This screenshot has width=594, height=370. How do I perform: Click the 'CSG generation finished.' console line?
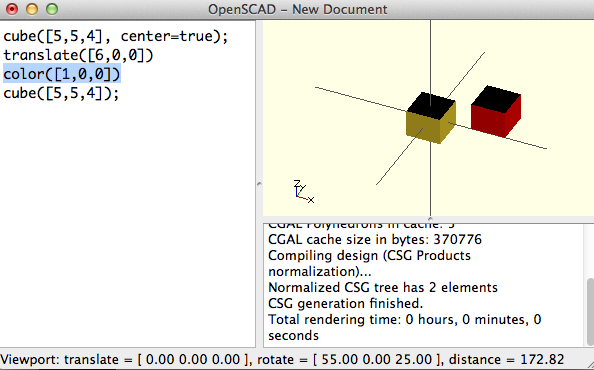point(345,303)
